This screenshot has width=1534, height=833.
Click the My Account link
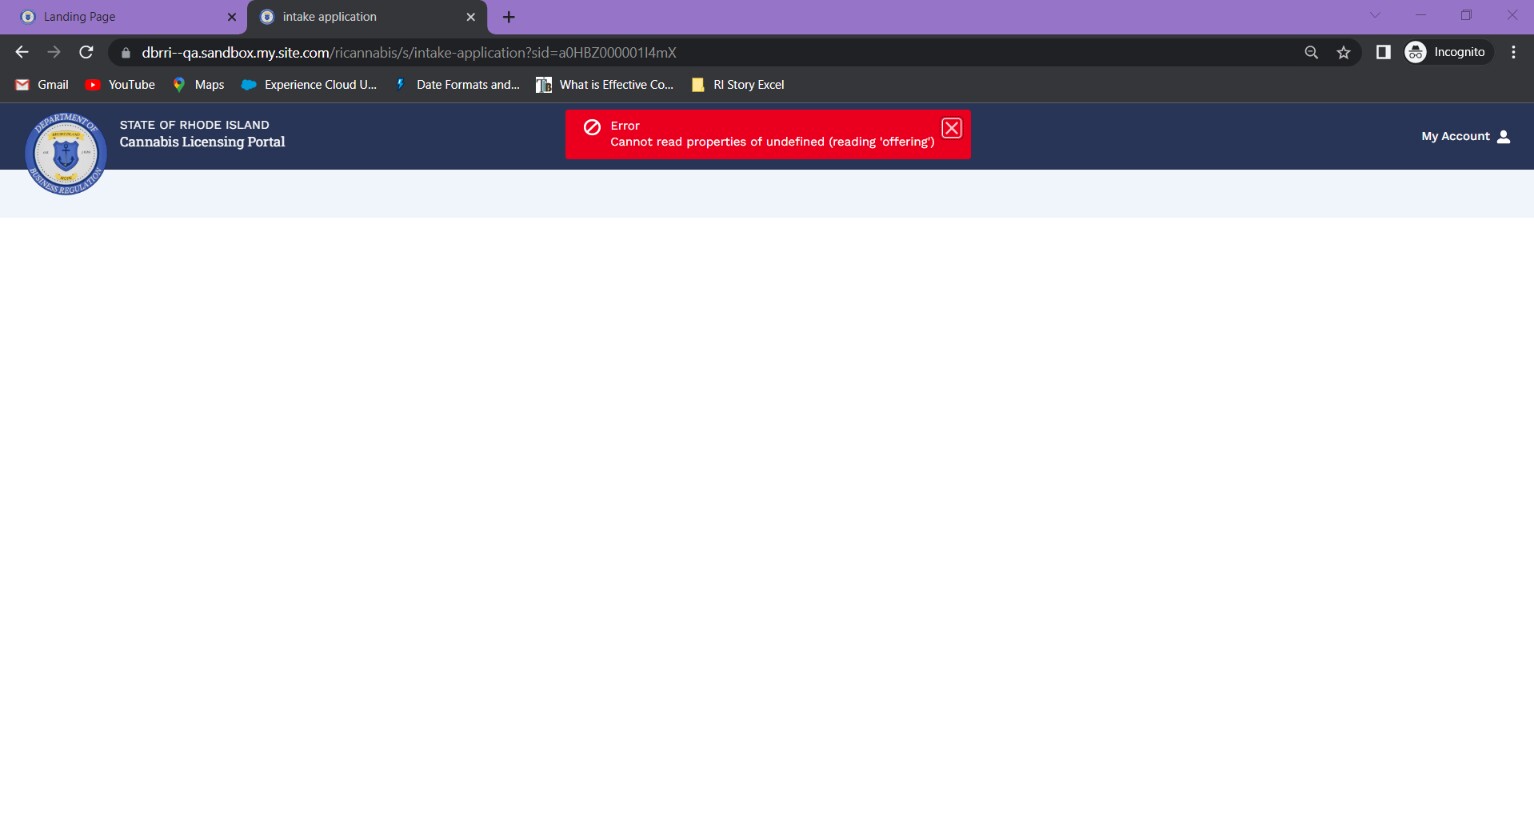click(1455, 136)
